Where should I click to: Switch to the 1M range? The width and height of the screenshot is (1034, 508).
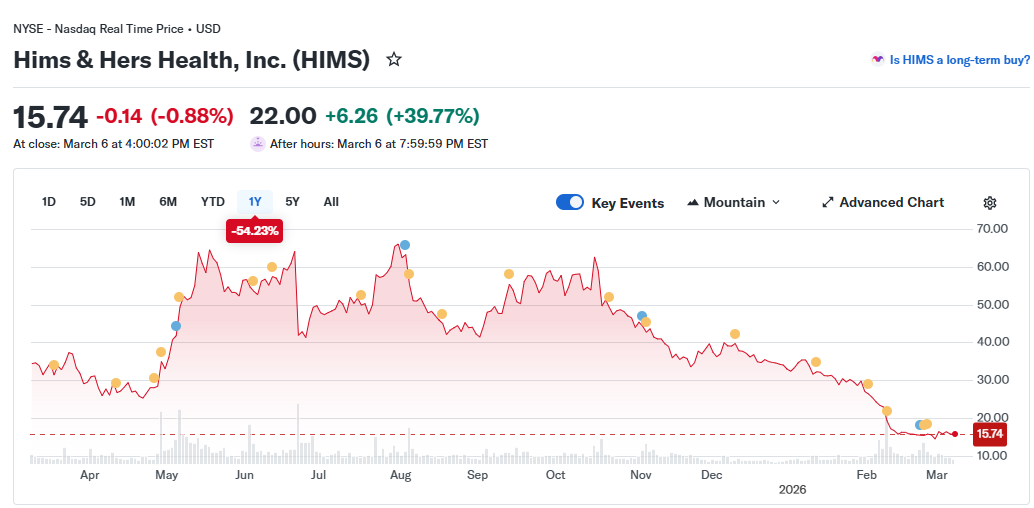coord(127,202)
